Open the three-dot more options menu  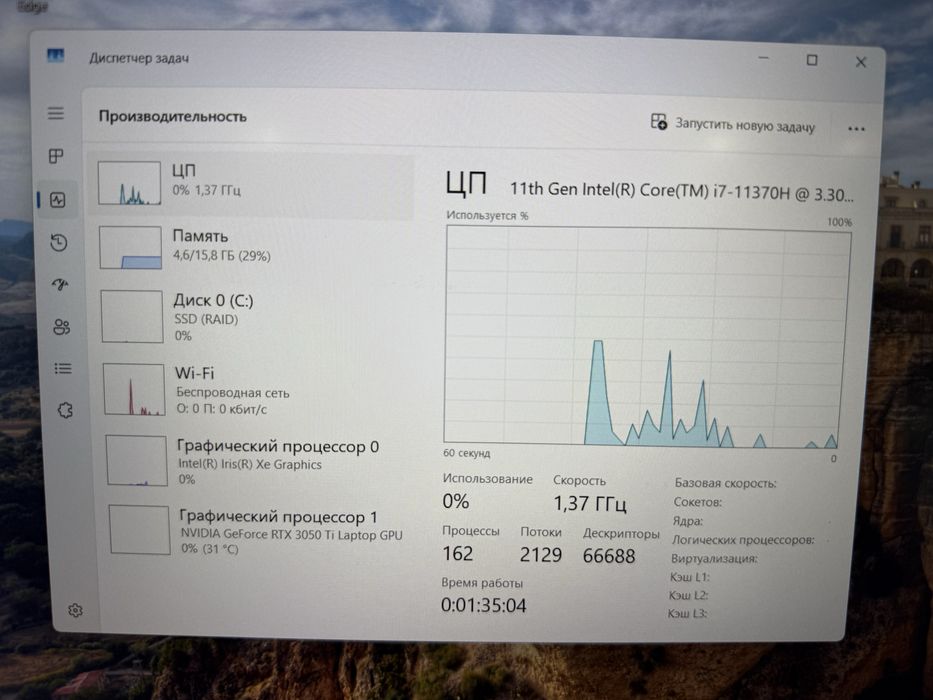click(x=856, y=129)
